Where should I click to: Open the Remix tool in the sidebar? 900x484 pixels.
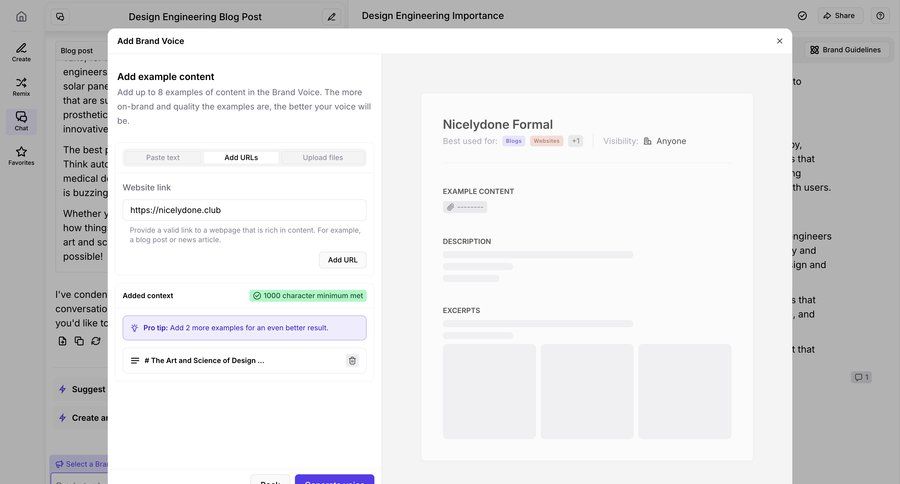pyautogui.click(x=21, y=87)
